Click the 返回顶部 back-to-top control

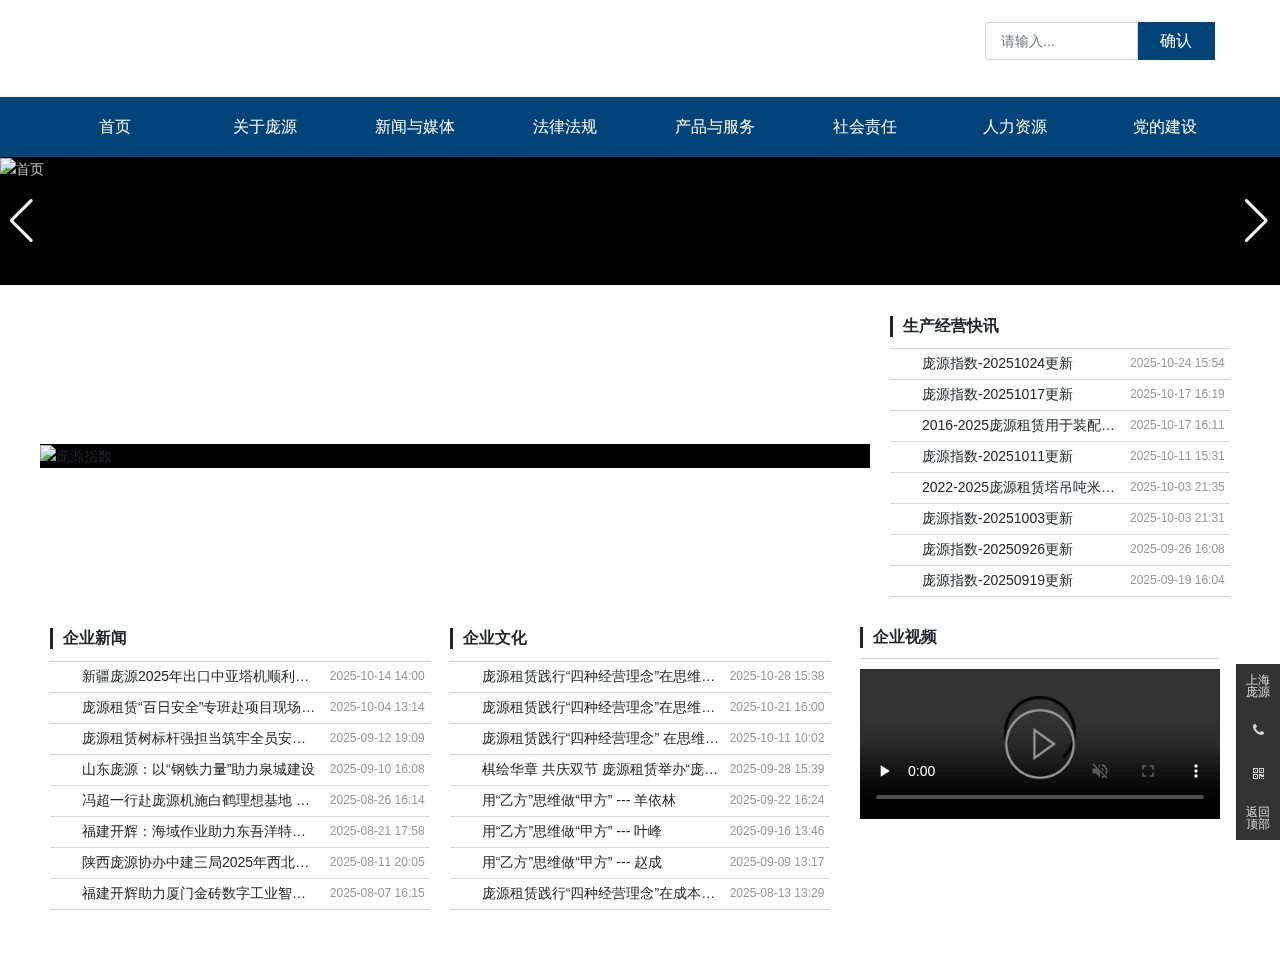click(1258, 818)
